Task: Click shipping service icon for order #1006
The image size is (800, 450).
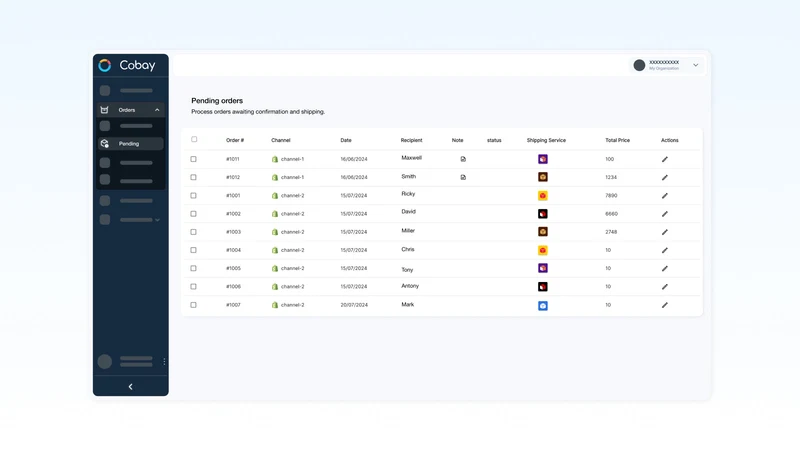Action: [543, 287]
